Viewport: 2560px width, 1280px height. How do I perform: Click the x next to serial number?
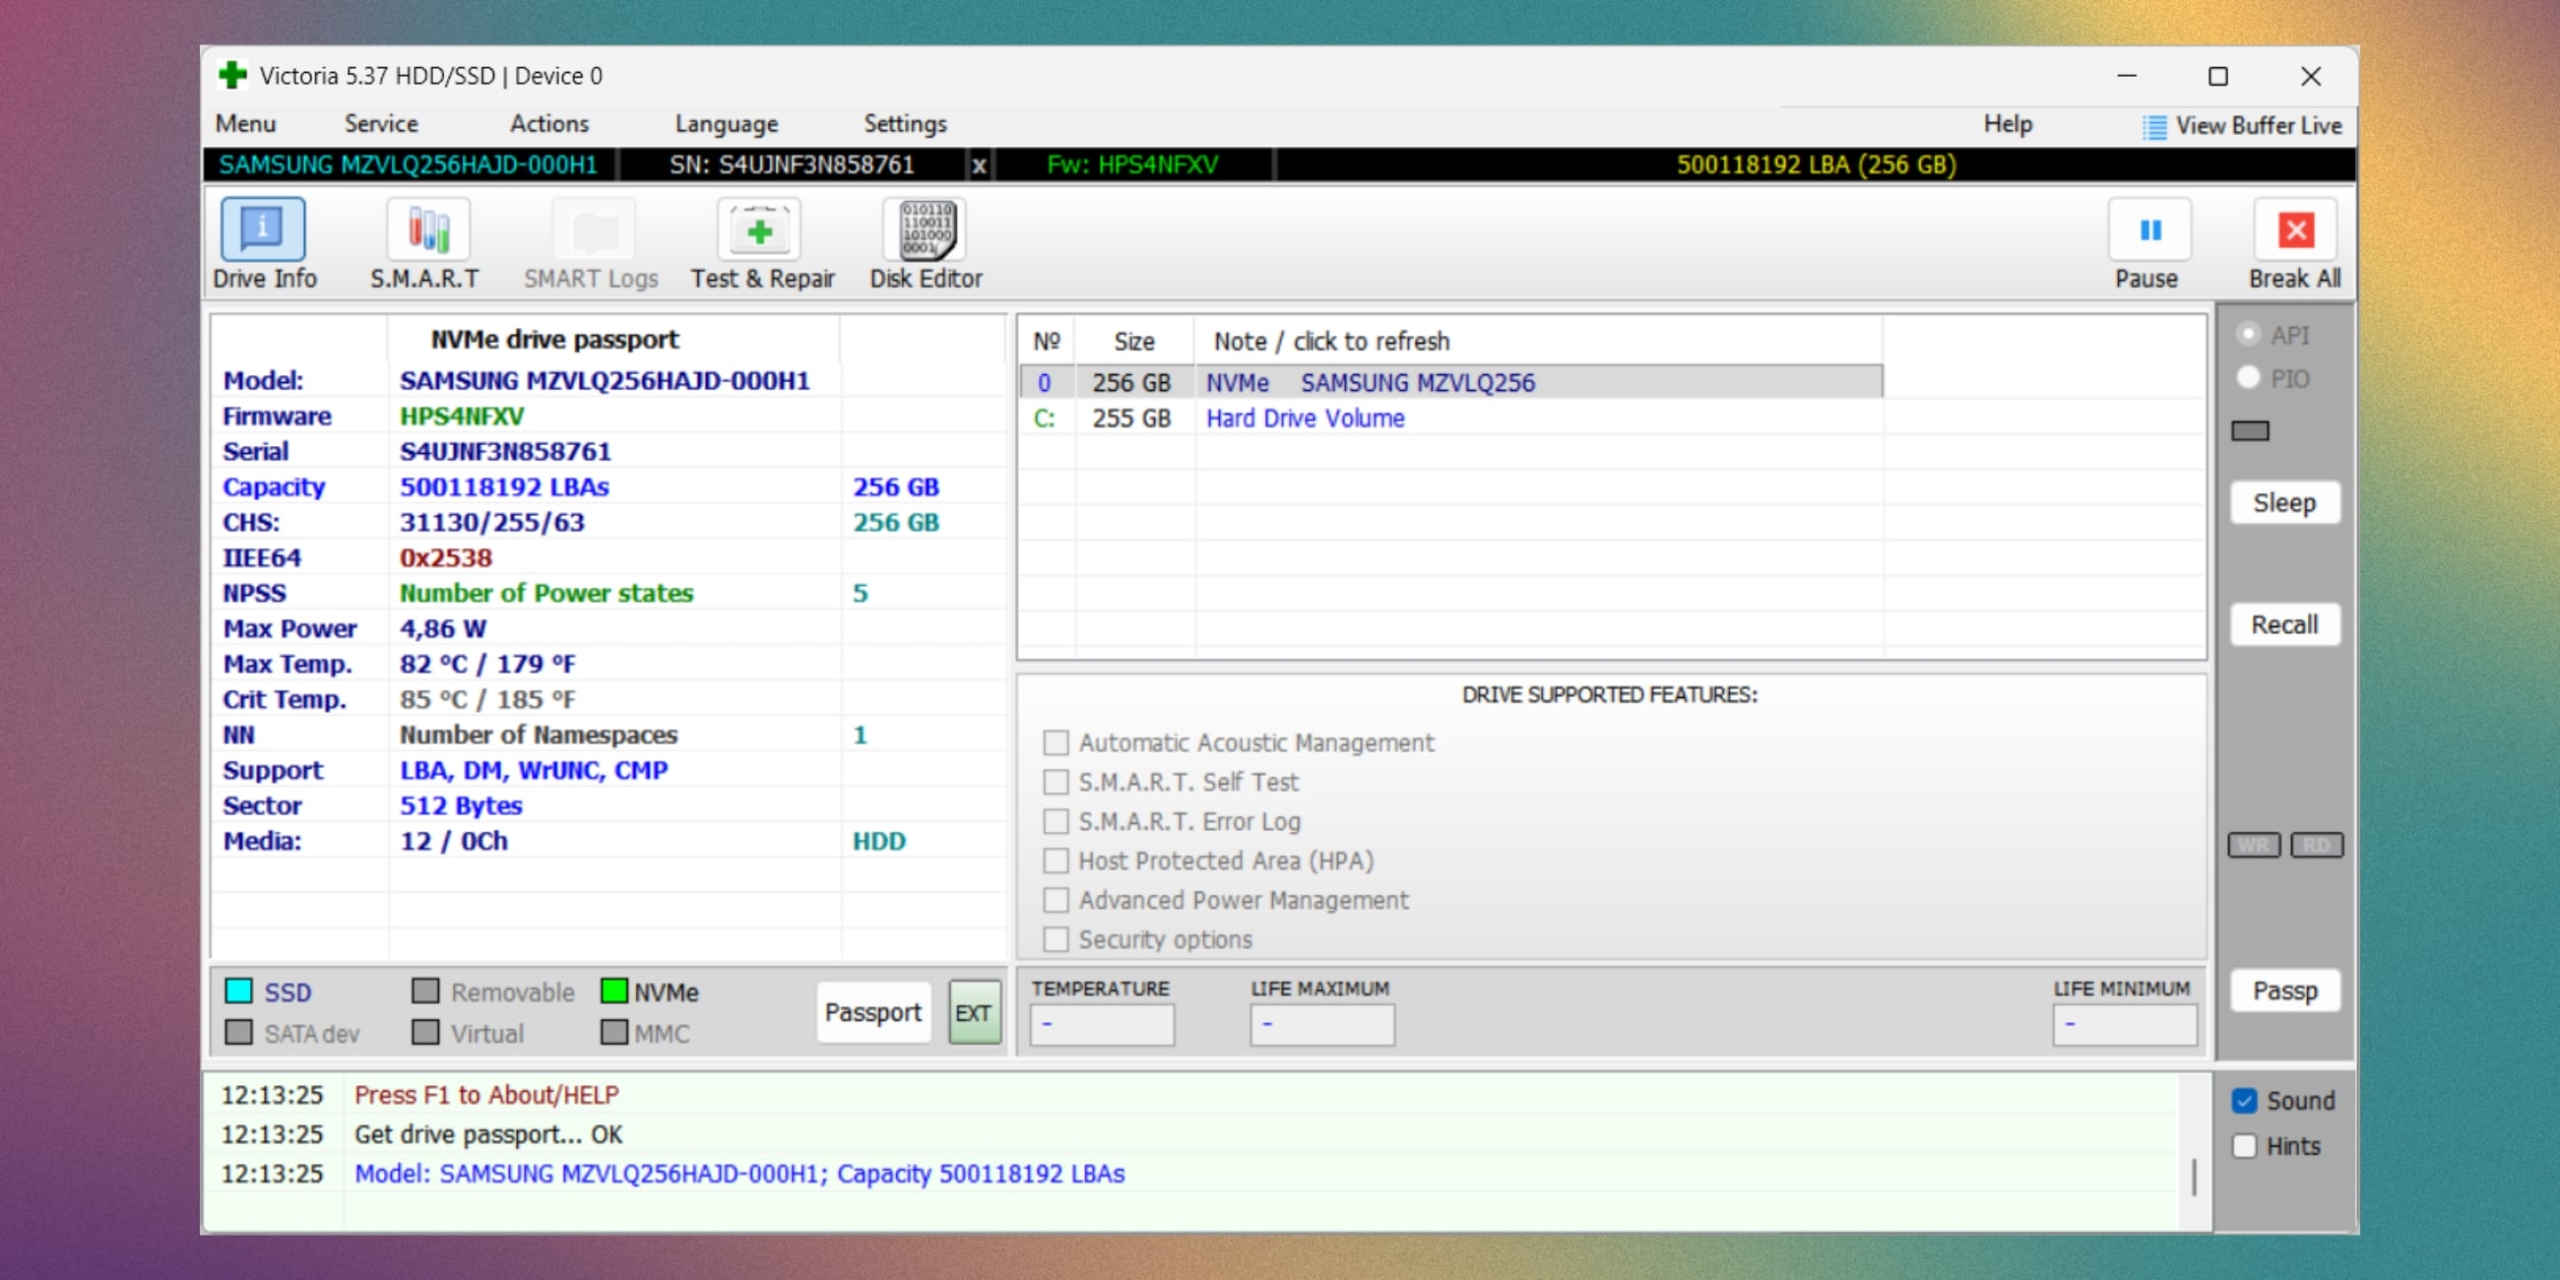point(979,166)
